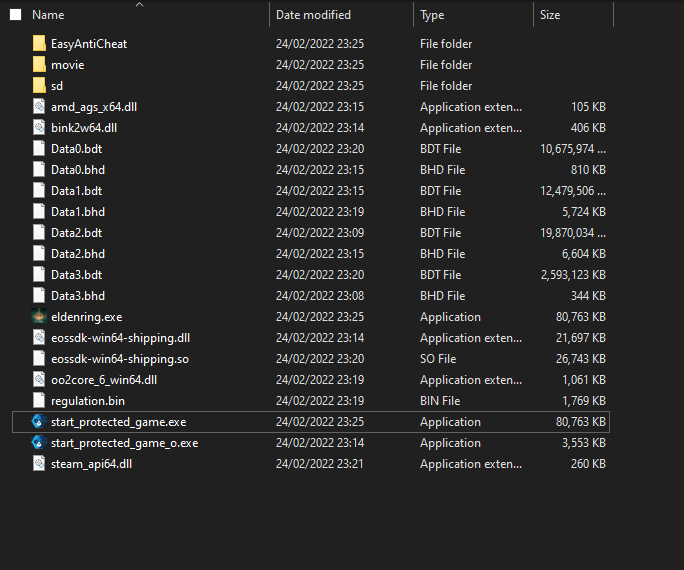Click the sd folder icon
The width and height of the screenshot is (684, 570).
pyautogui.click(x=39, y=86)
